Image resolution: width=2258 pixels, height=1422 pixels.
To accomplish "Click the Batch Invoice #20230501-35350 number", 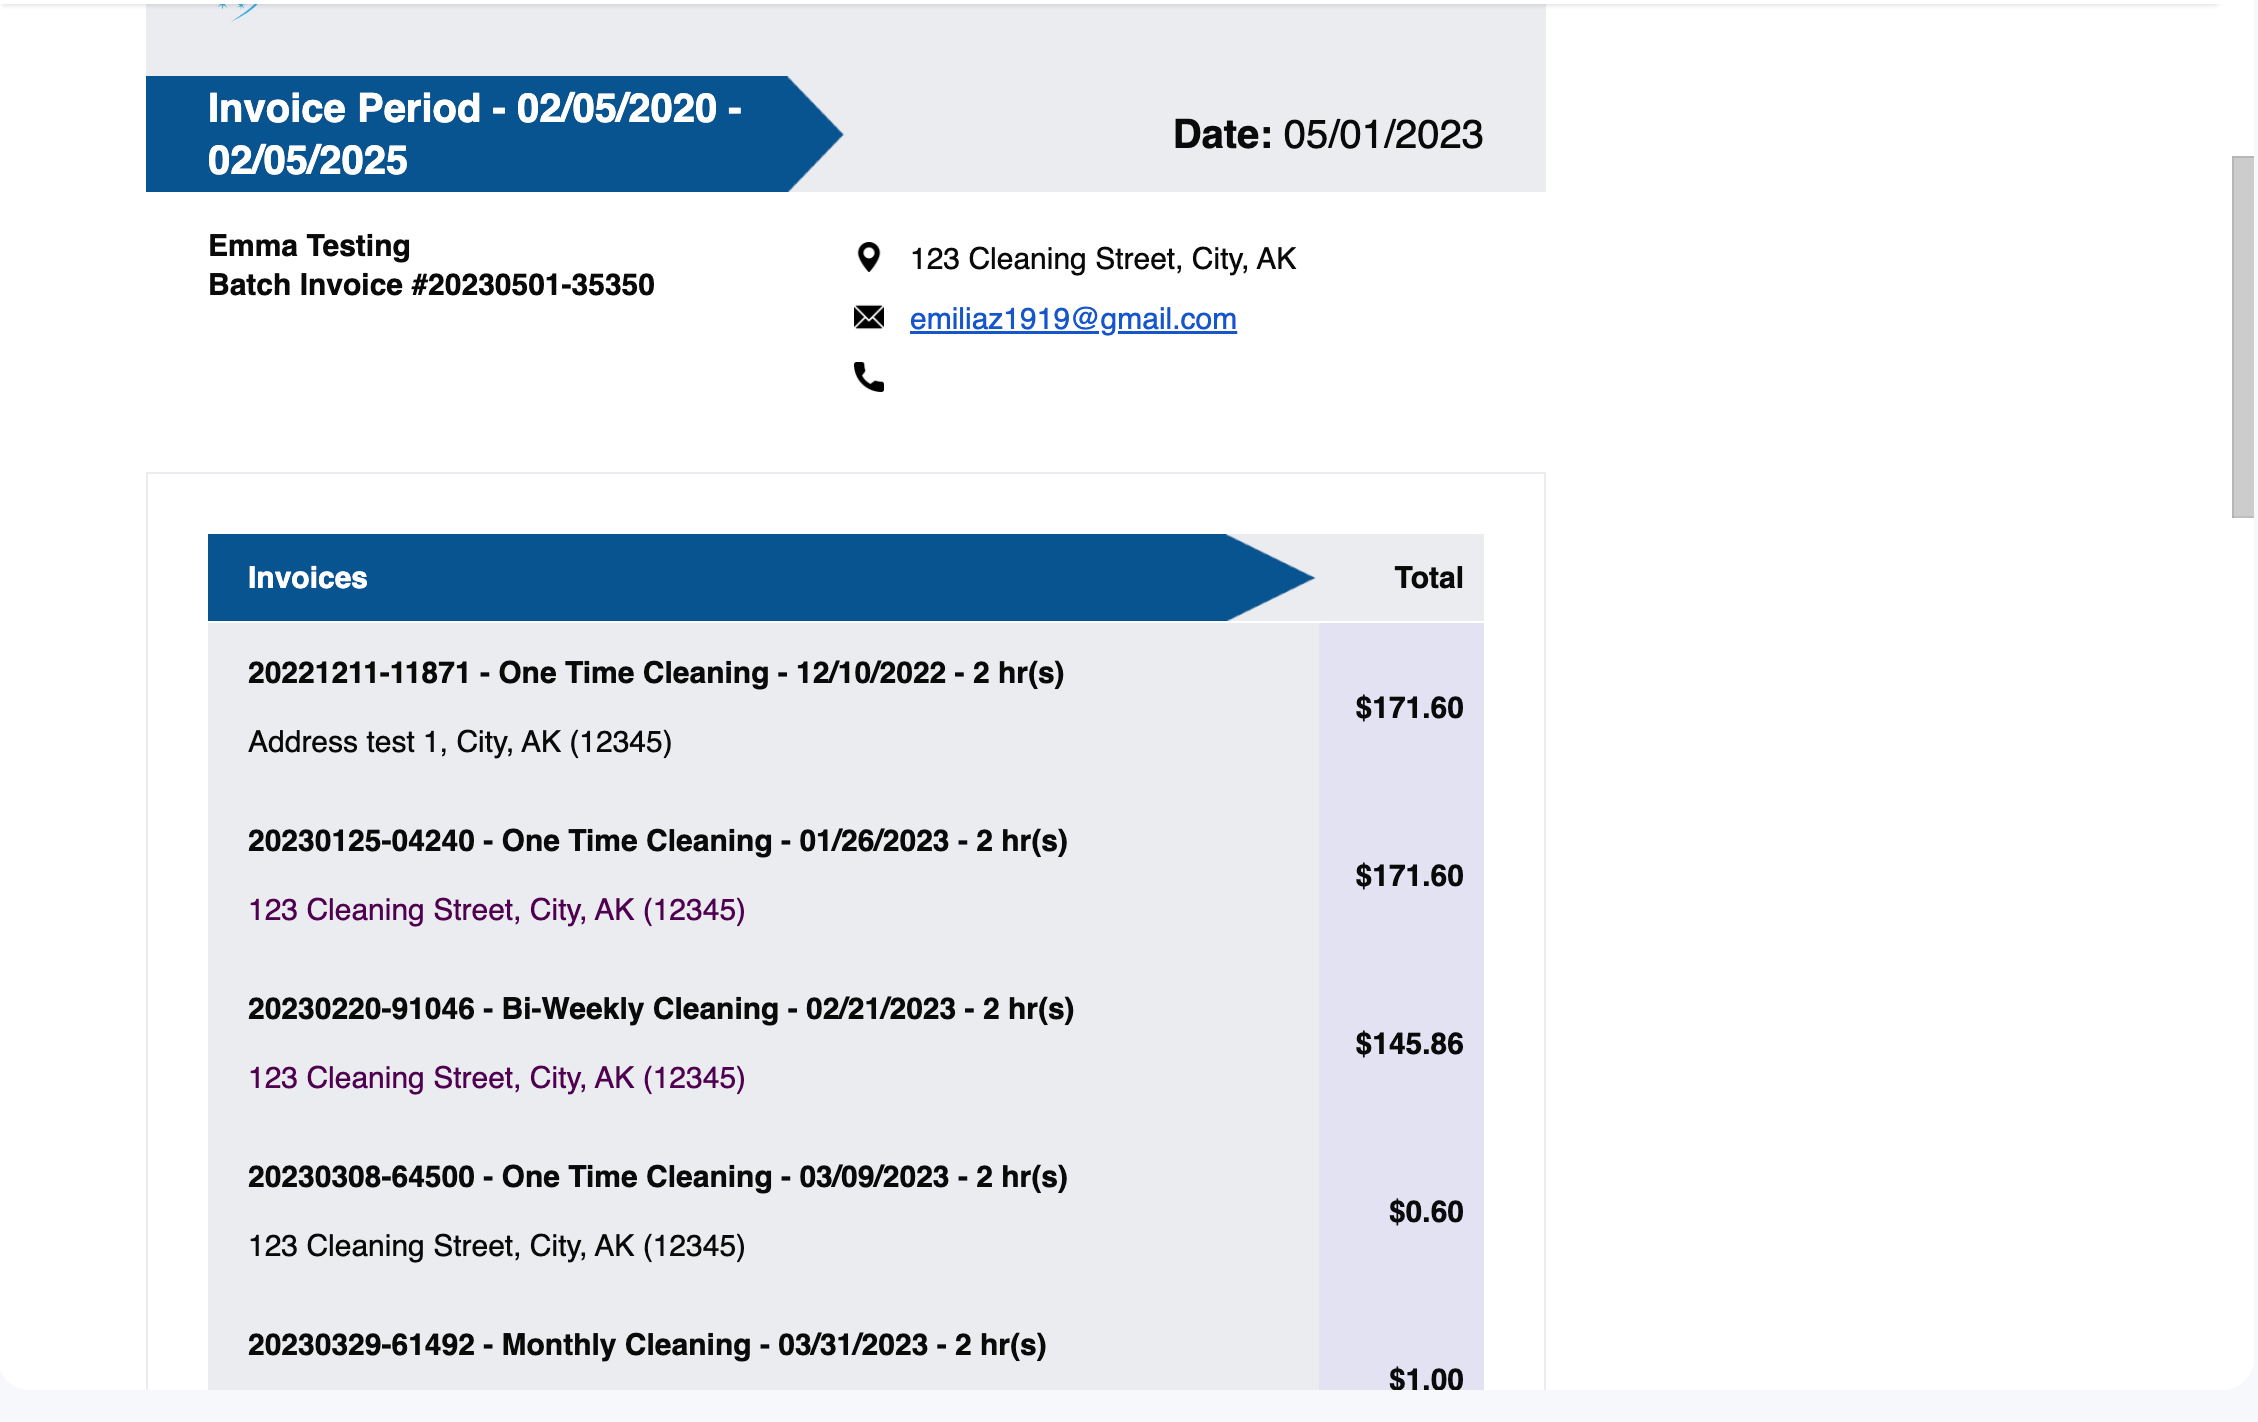I will (431, 285).
